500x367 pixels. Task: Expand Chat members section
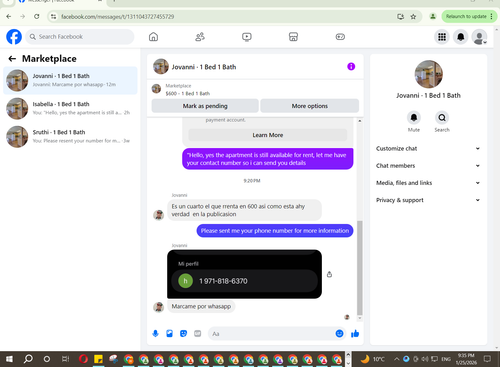pyautogui.click(x=428, y=166)
